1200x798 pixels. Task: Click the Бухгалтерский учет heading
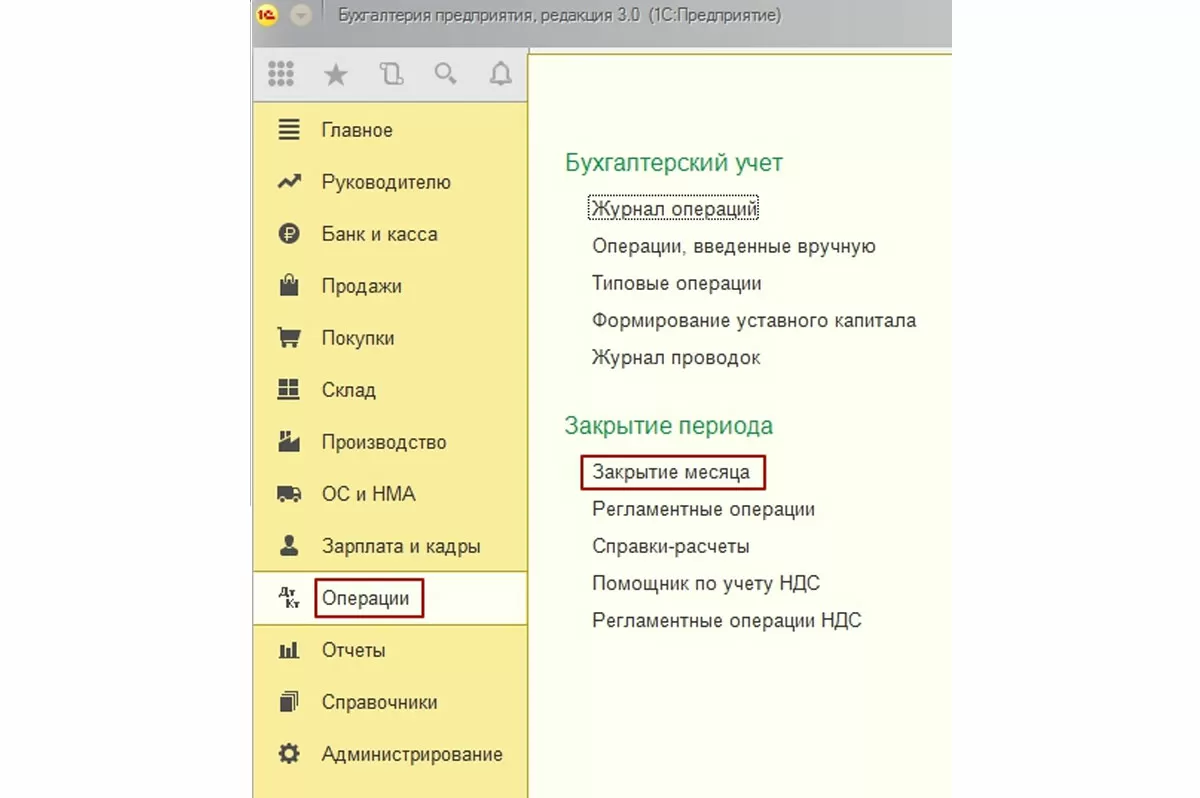674,163
